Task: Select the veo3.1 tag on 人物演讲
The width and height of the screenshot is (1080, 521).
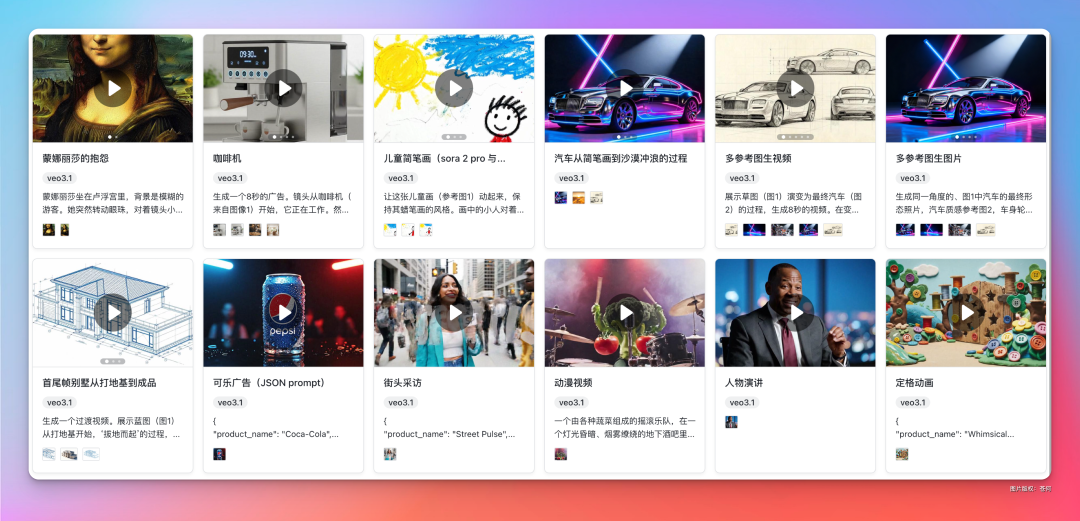Action: pos(741,402)
